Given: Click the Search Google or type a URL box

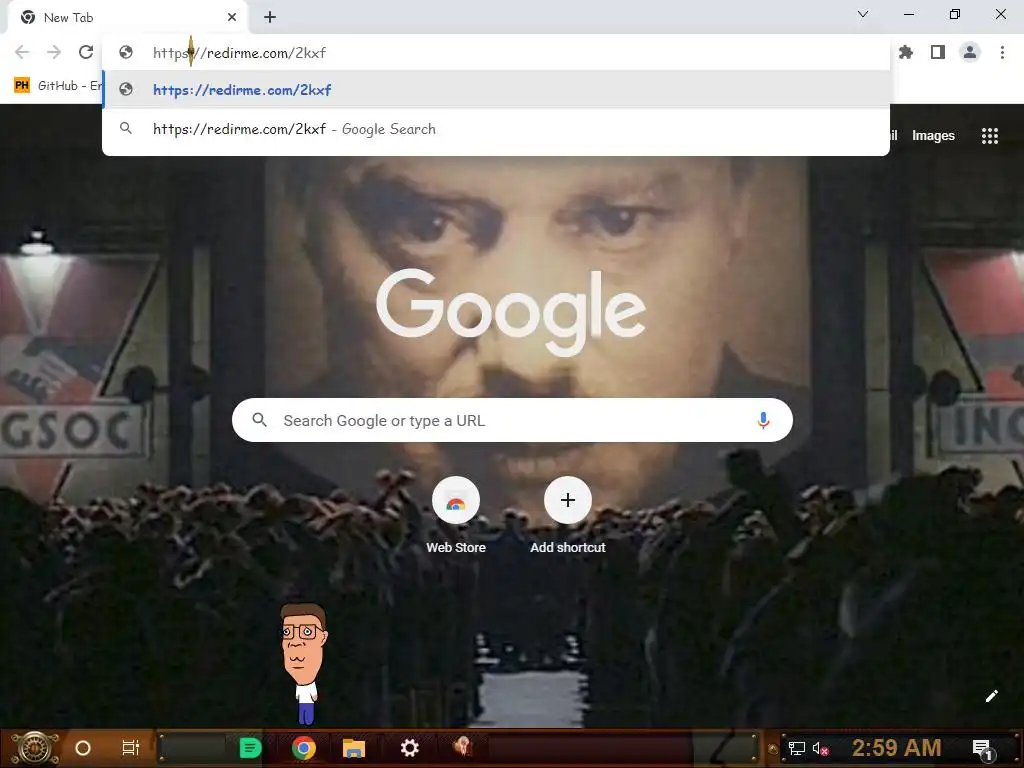Looking at the screenshot, I should click(512, 420).
